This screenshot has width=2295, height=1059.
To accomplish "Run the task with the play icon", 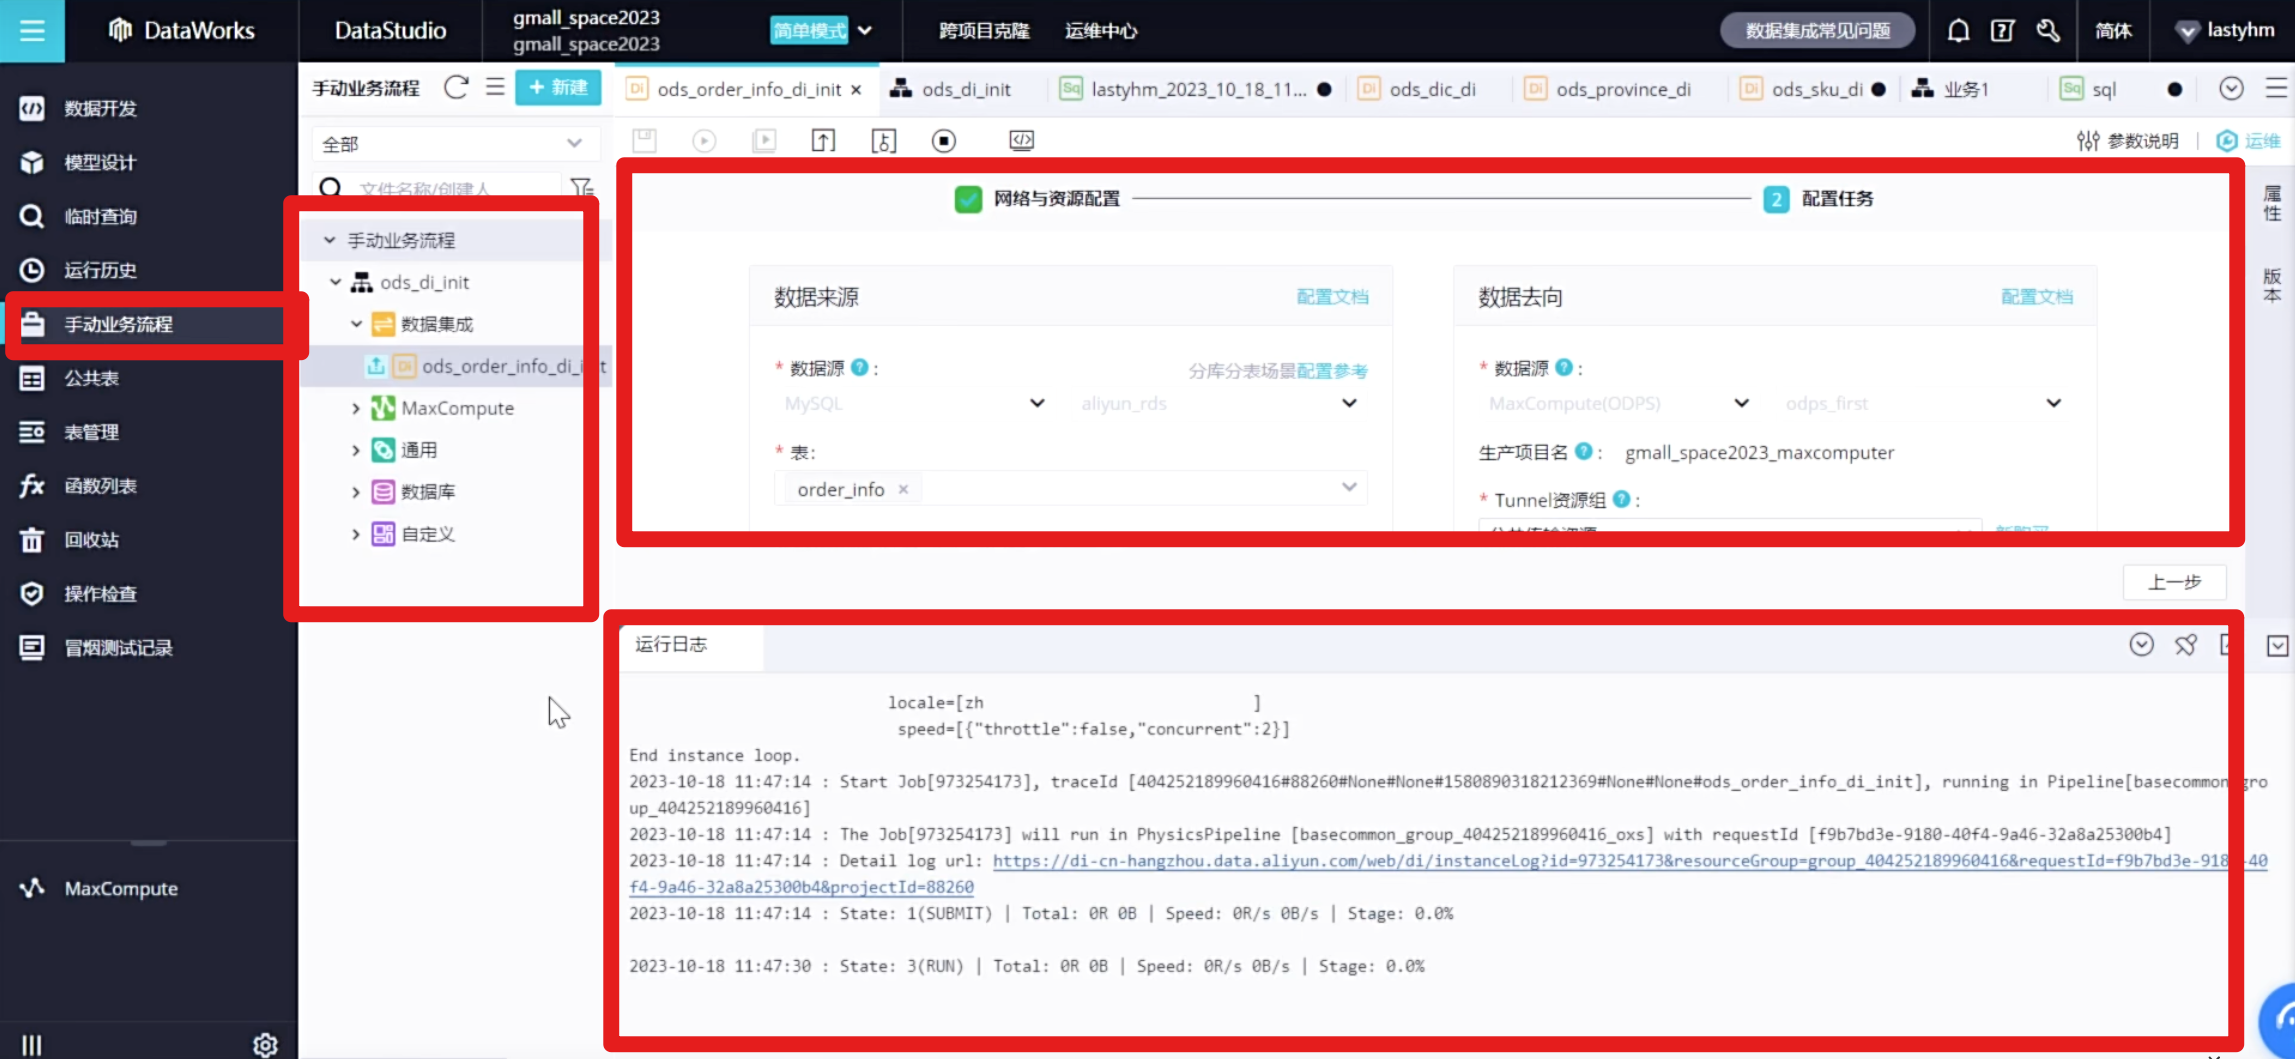I will point(704,140).
